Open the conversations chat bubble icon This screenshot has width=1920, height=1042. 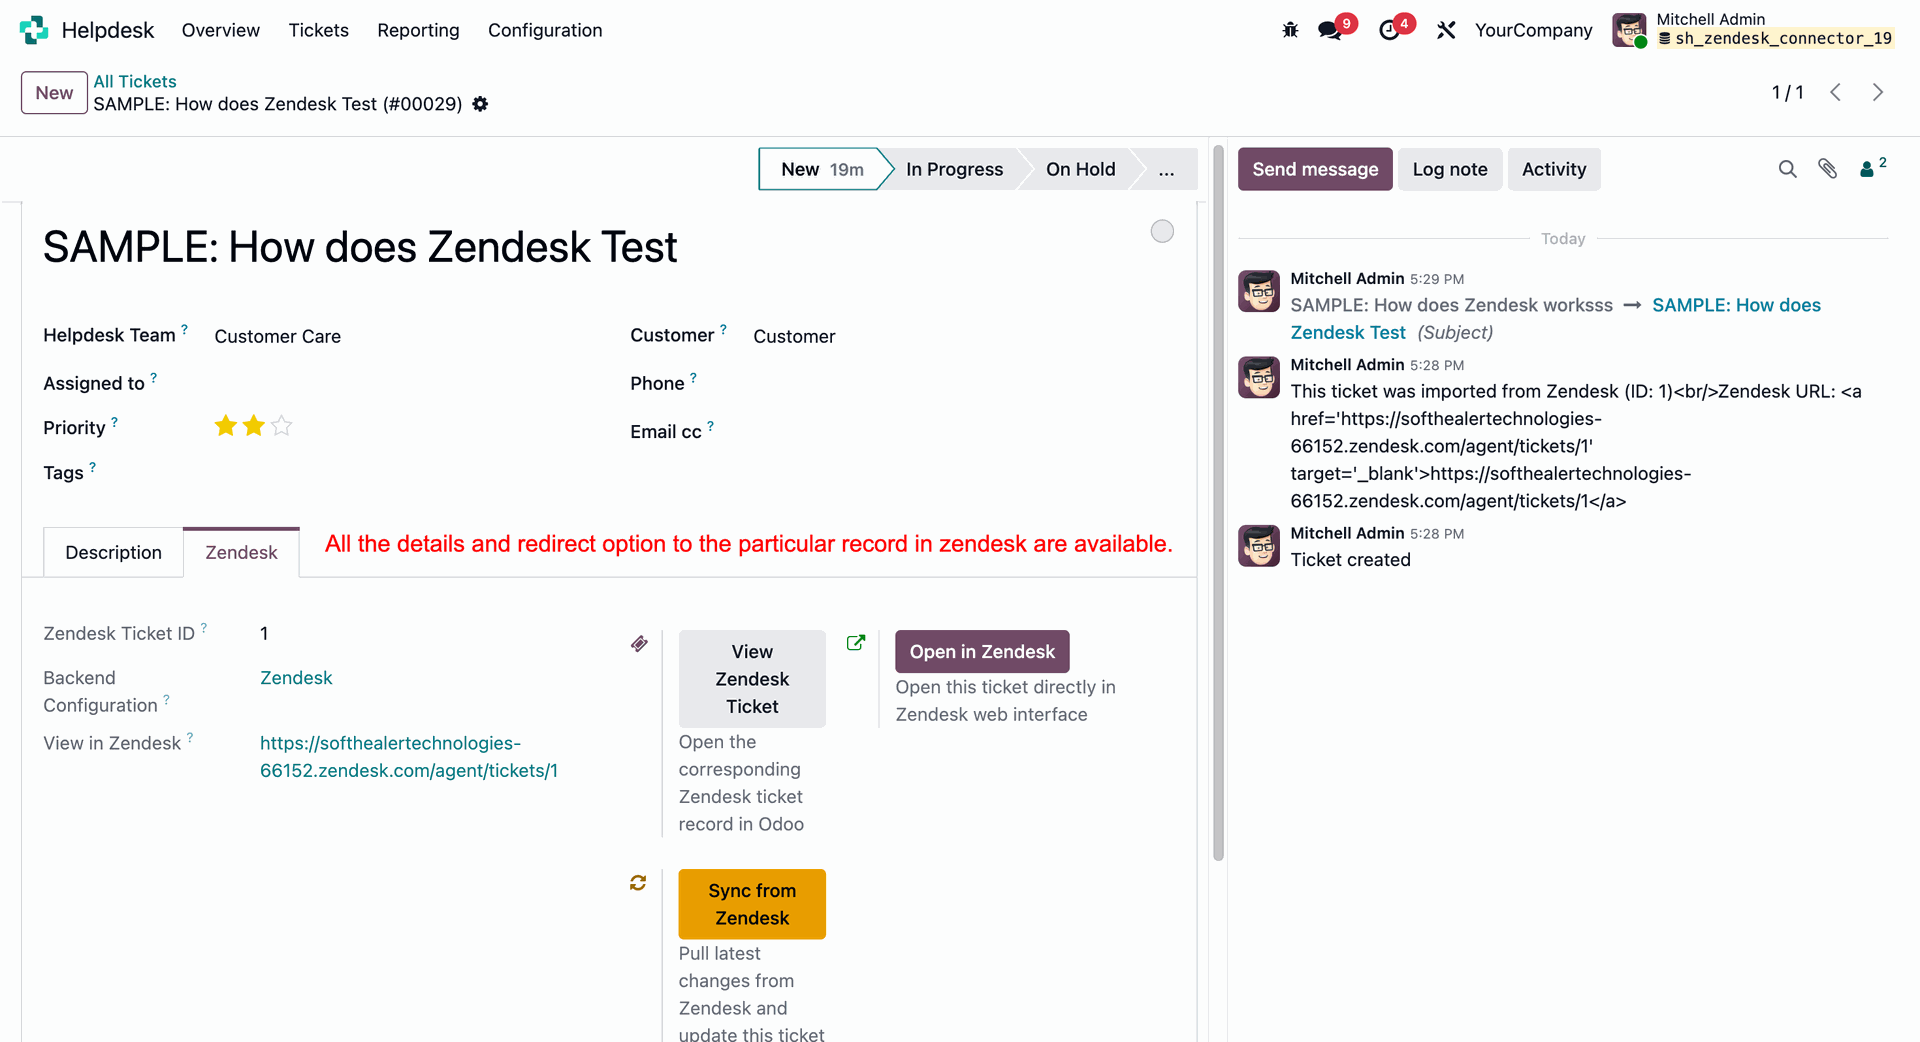tap(1330, 30)
